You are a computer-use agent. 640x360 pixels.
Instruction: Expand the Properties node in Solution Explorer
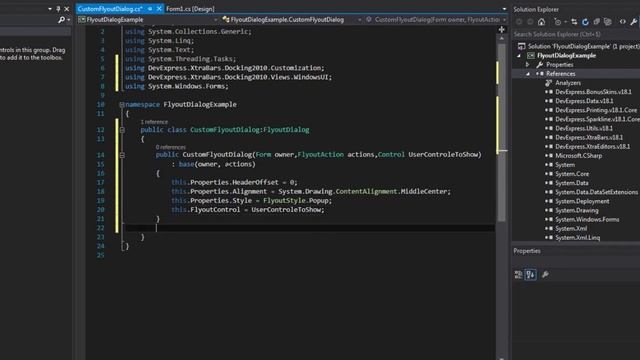click(x=527, y=64)
